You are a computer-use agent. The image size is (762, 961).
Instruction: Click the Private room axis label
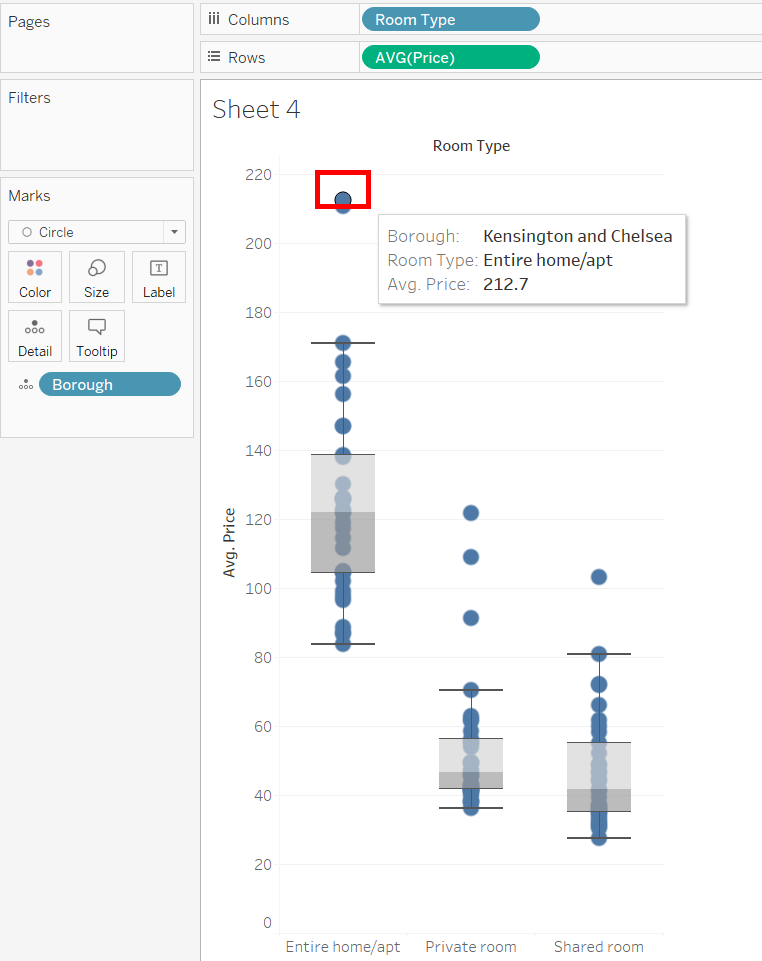coord(471,946)
